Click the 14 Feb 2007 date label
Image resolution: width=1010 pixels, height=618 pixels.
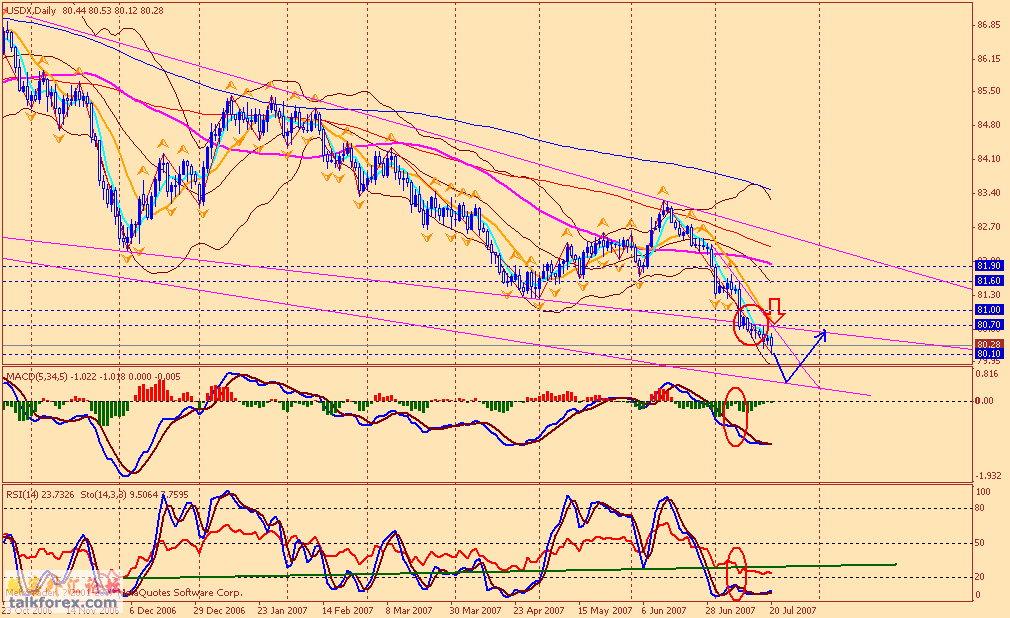click(x=347, y=610)
